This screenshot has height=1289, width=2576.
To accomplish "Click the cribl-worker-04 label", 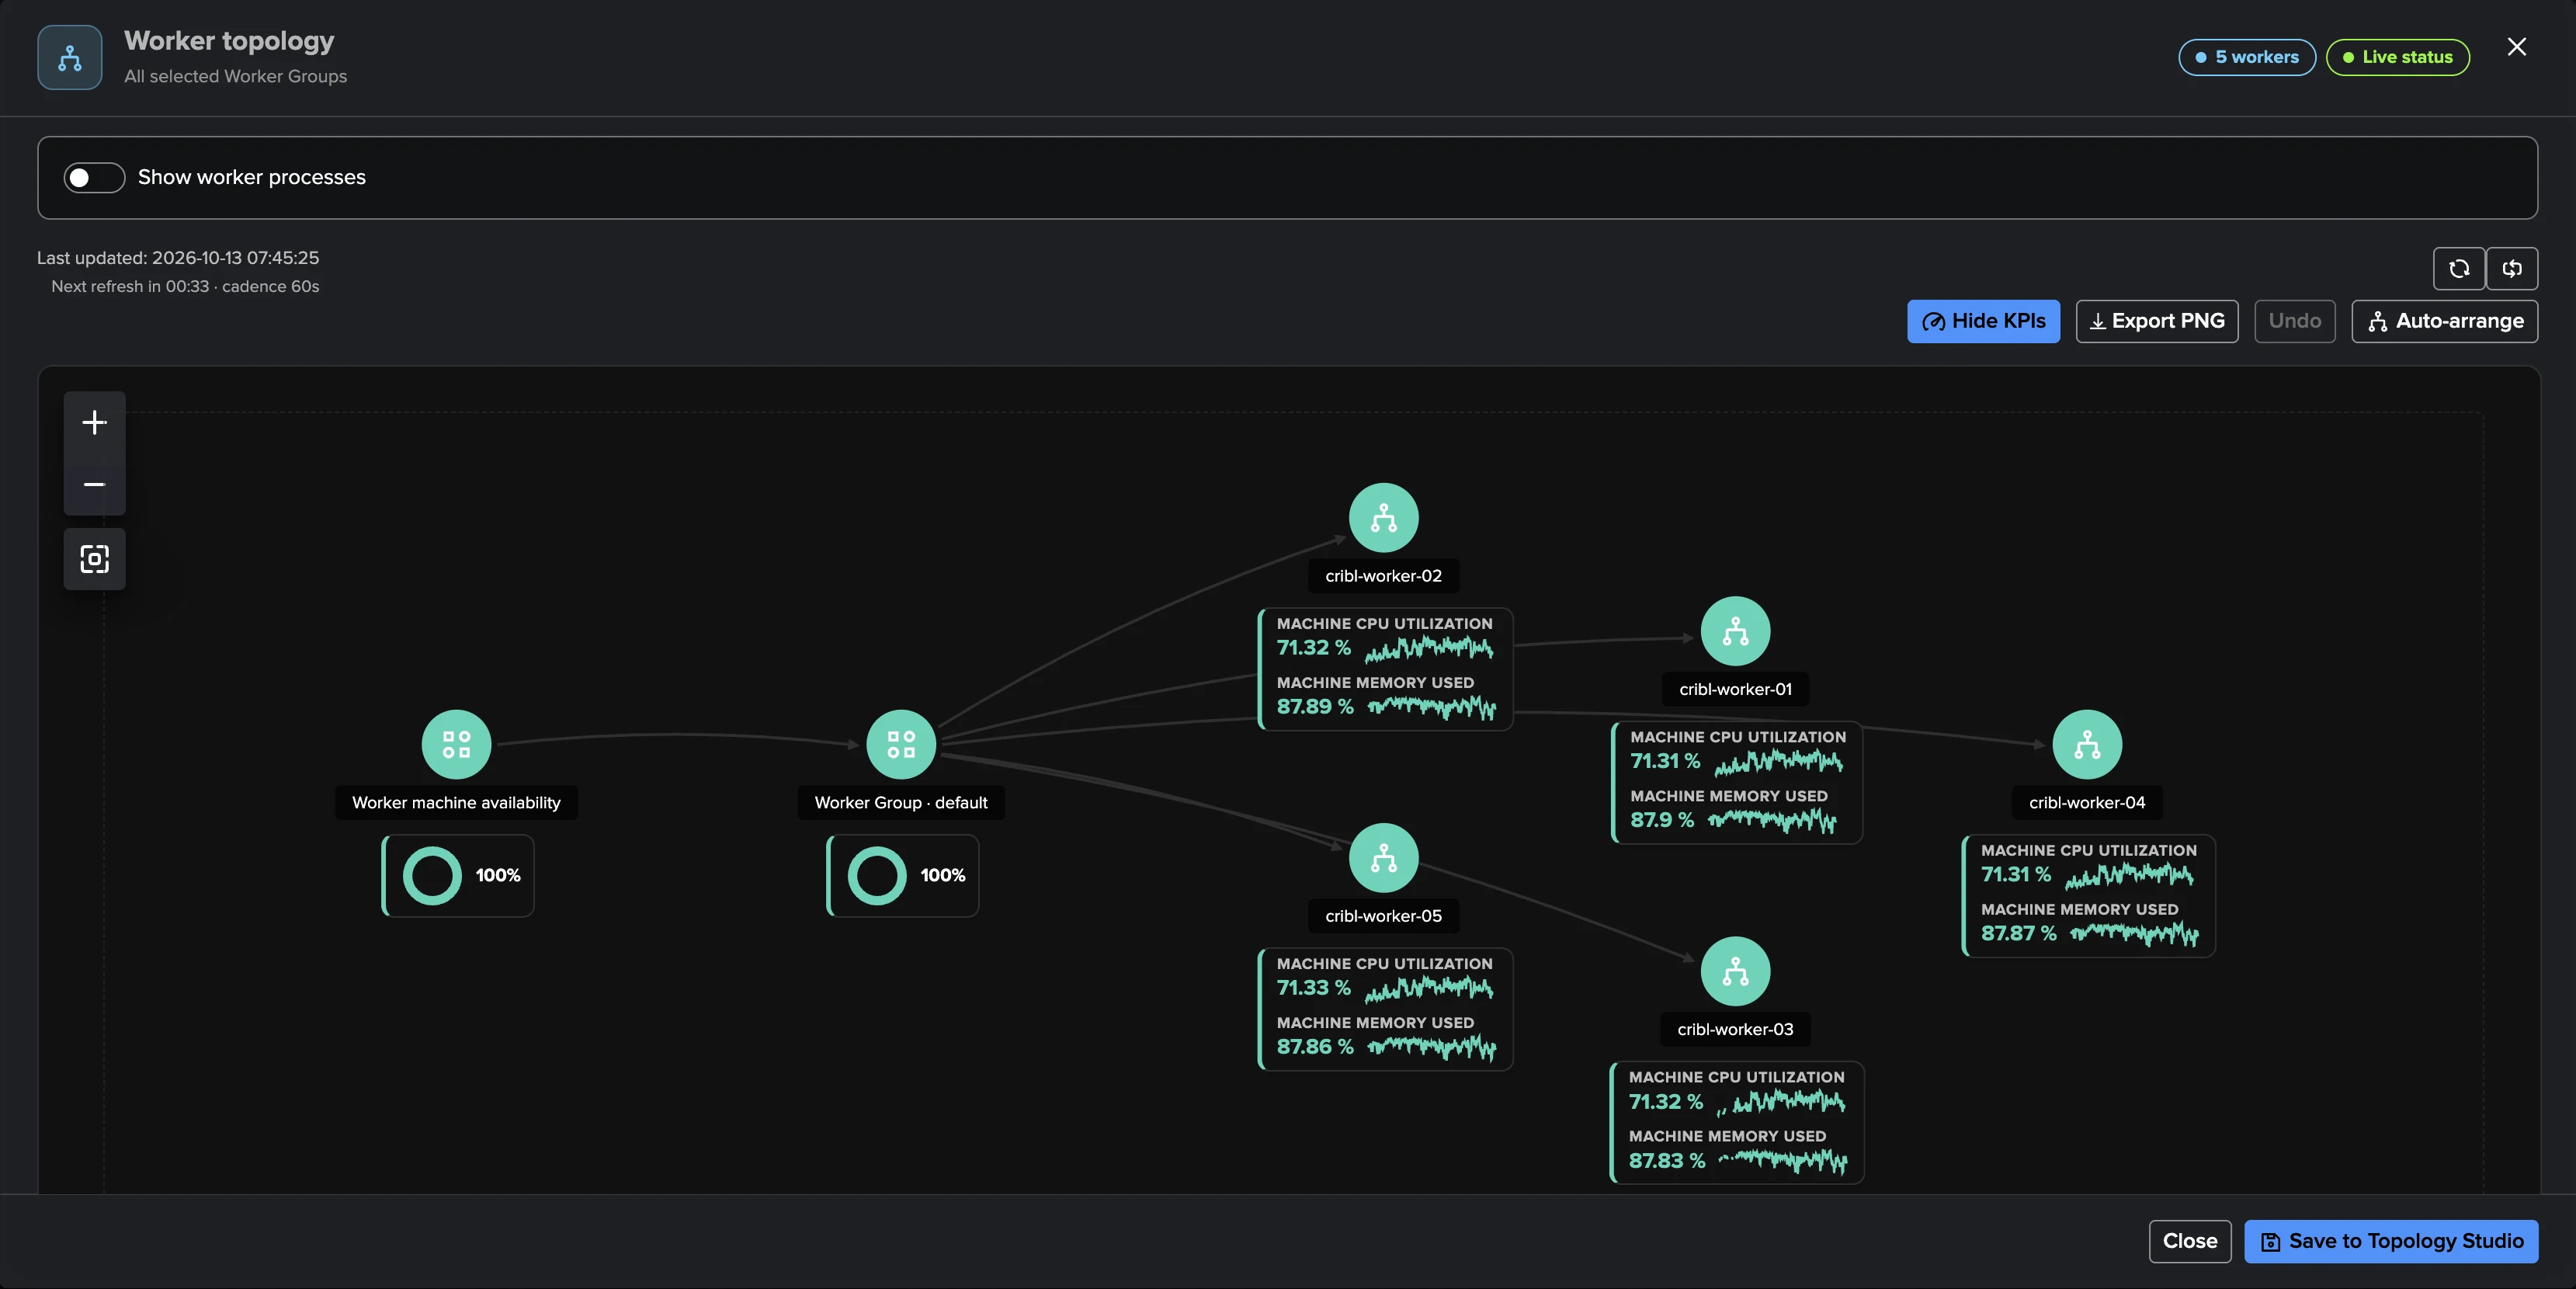I will click(x=2087, y=803).
